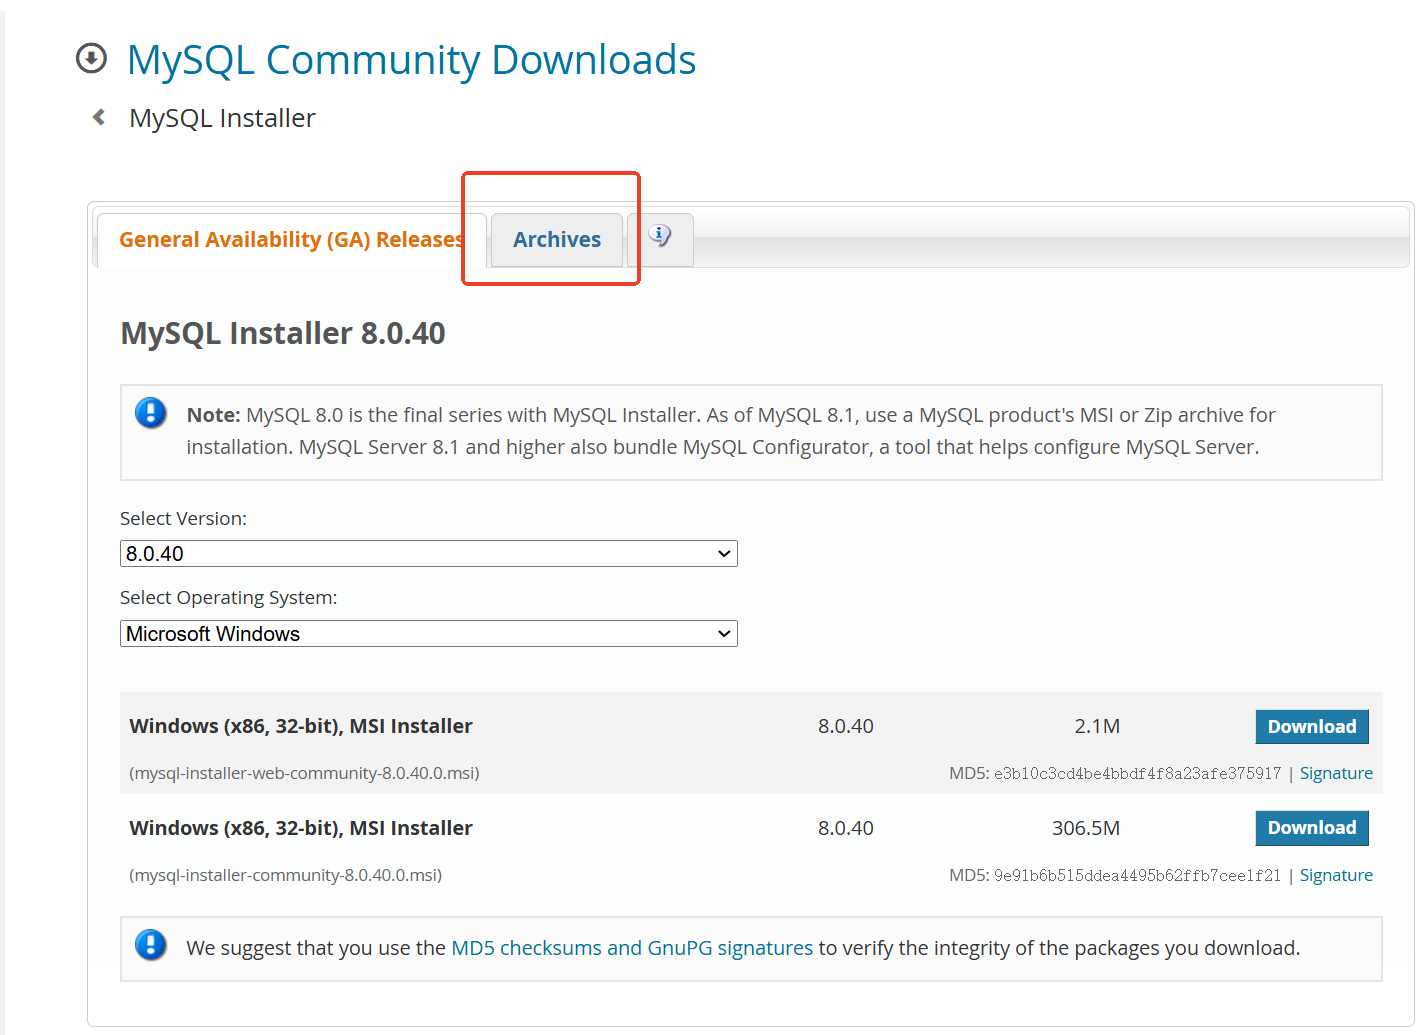
Task: Click the Select Operating System label
Action: (229, 598)
